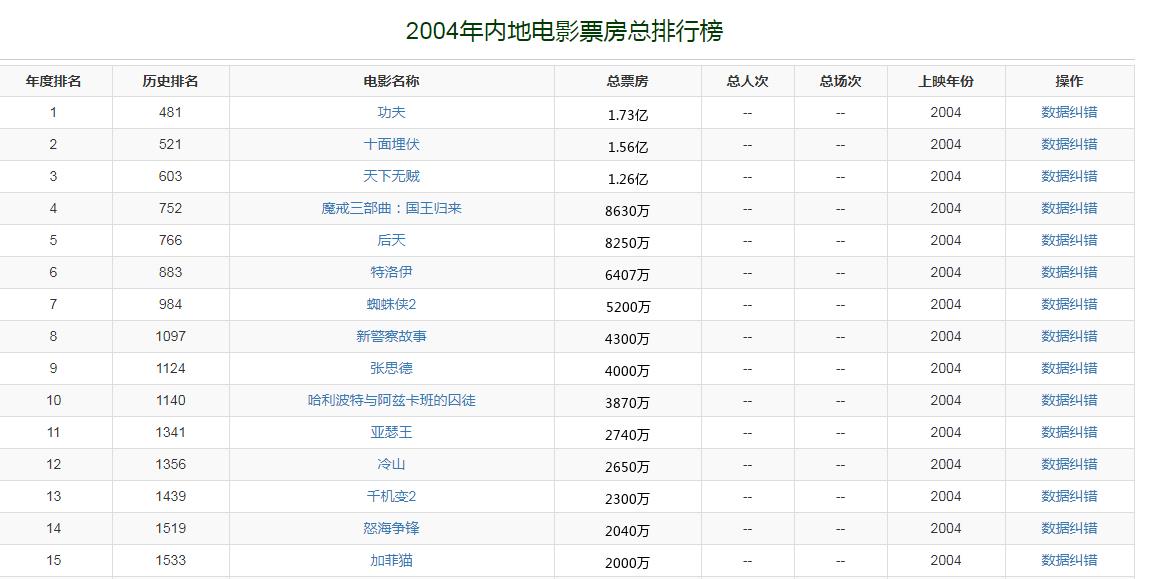
Task: Click 数据纠错 in the 冷山 row
Action: click(x=1069, y=464)
